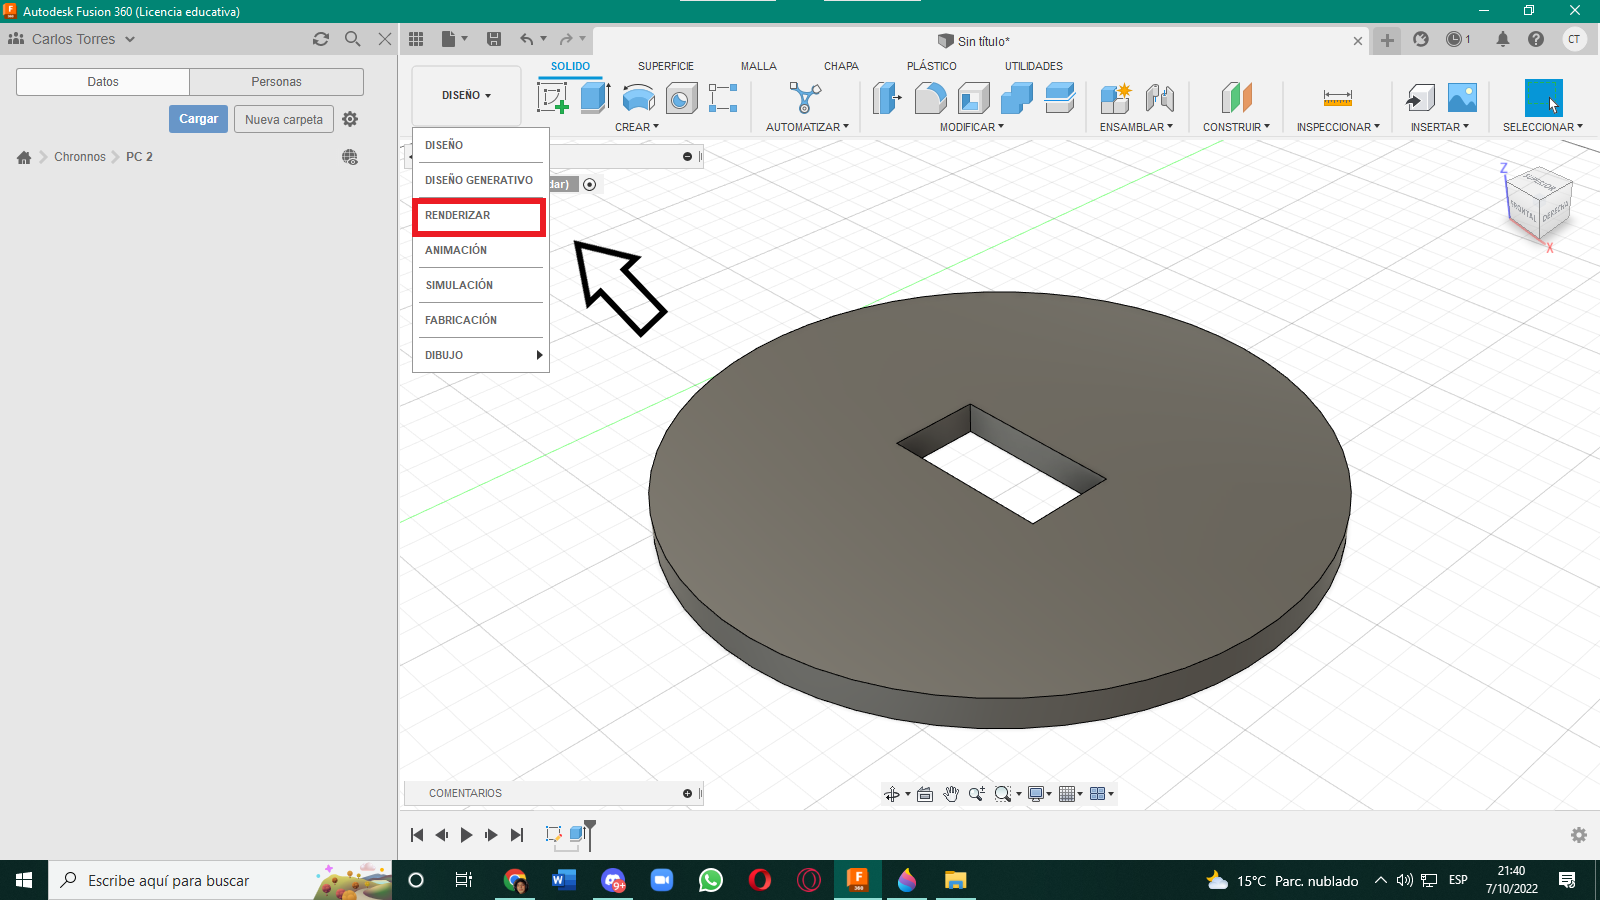Image resolution: width=1600 pixels, height=900 pixels.
Task: Select the Measure tool
Action: click(1337, 98)
